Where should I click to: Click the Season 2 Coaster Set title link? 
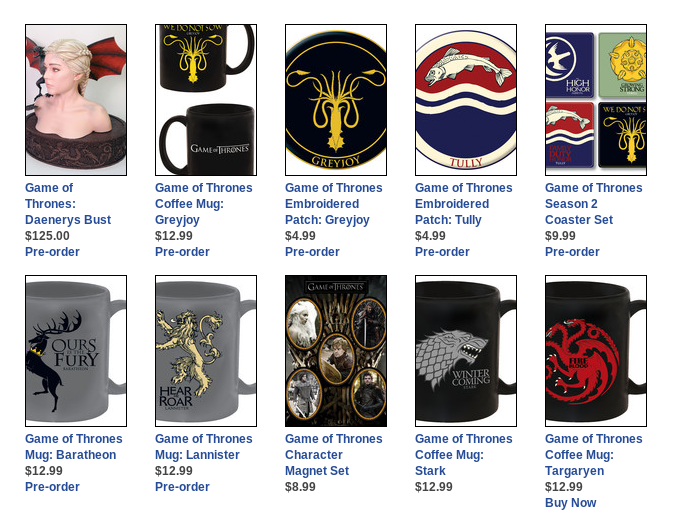pos(594,204)
